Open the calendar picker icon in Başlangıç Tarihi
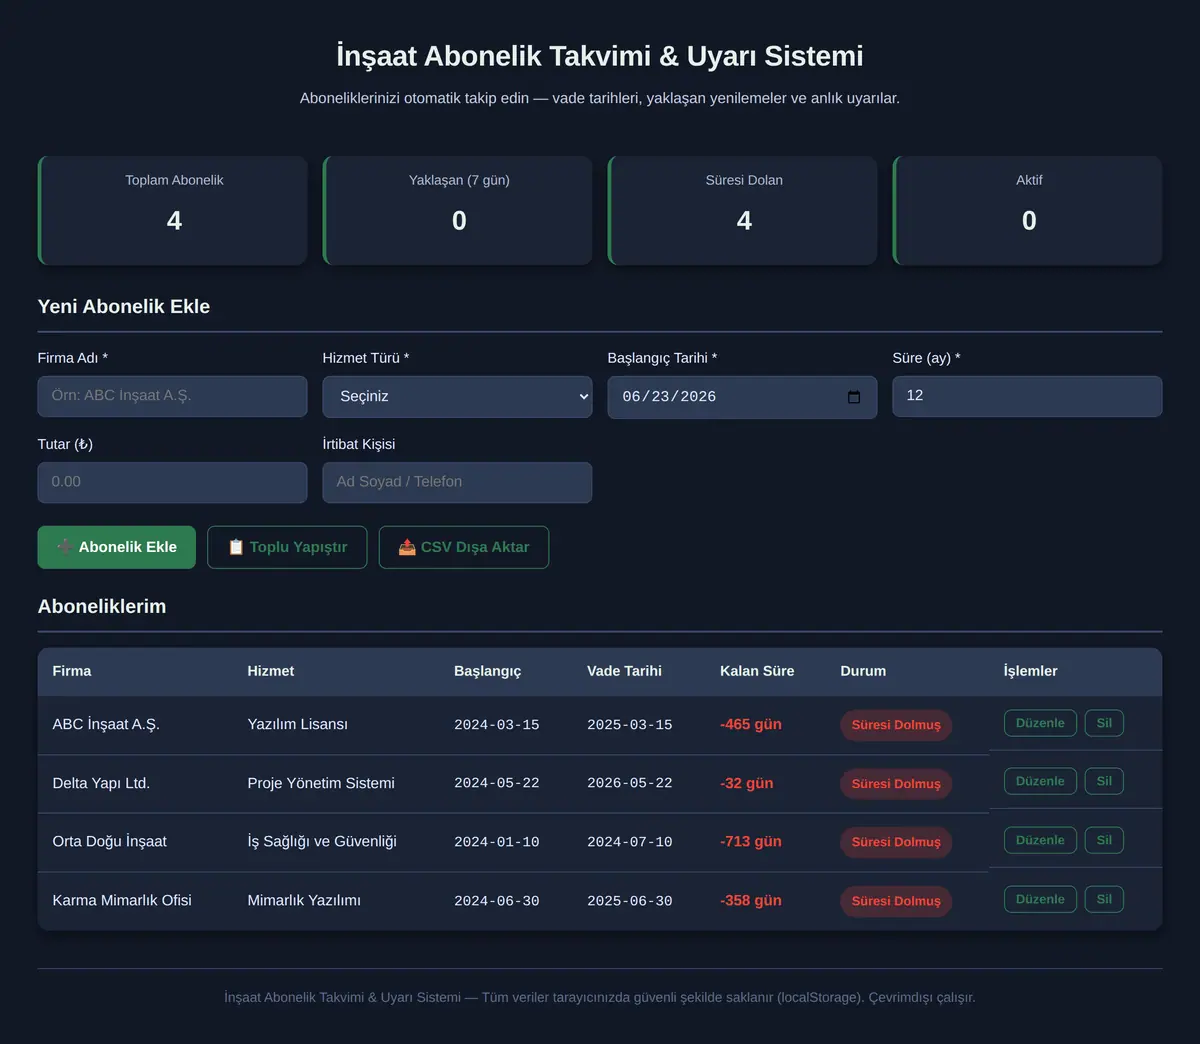Viewport: 1200px width, 1044px height. [x=854, y=397]
